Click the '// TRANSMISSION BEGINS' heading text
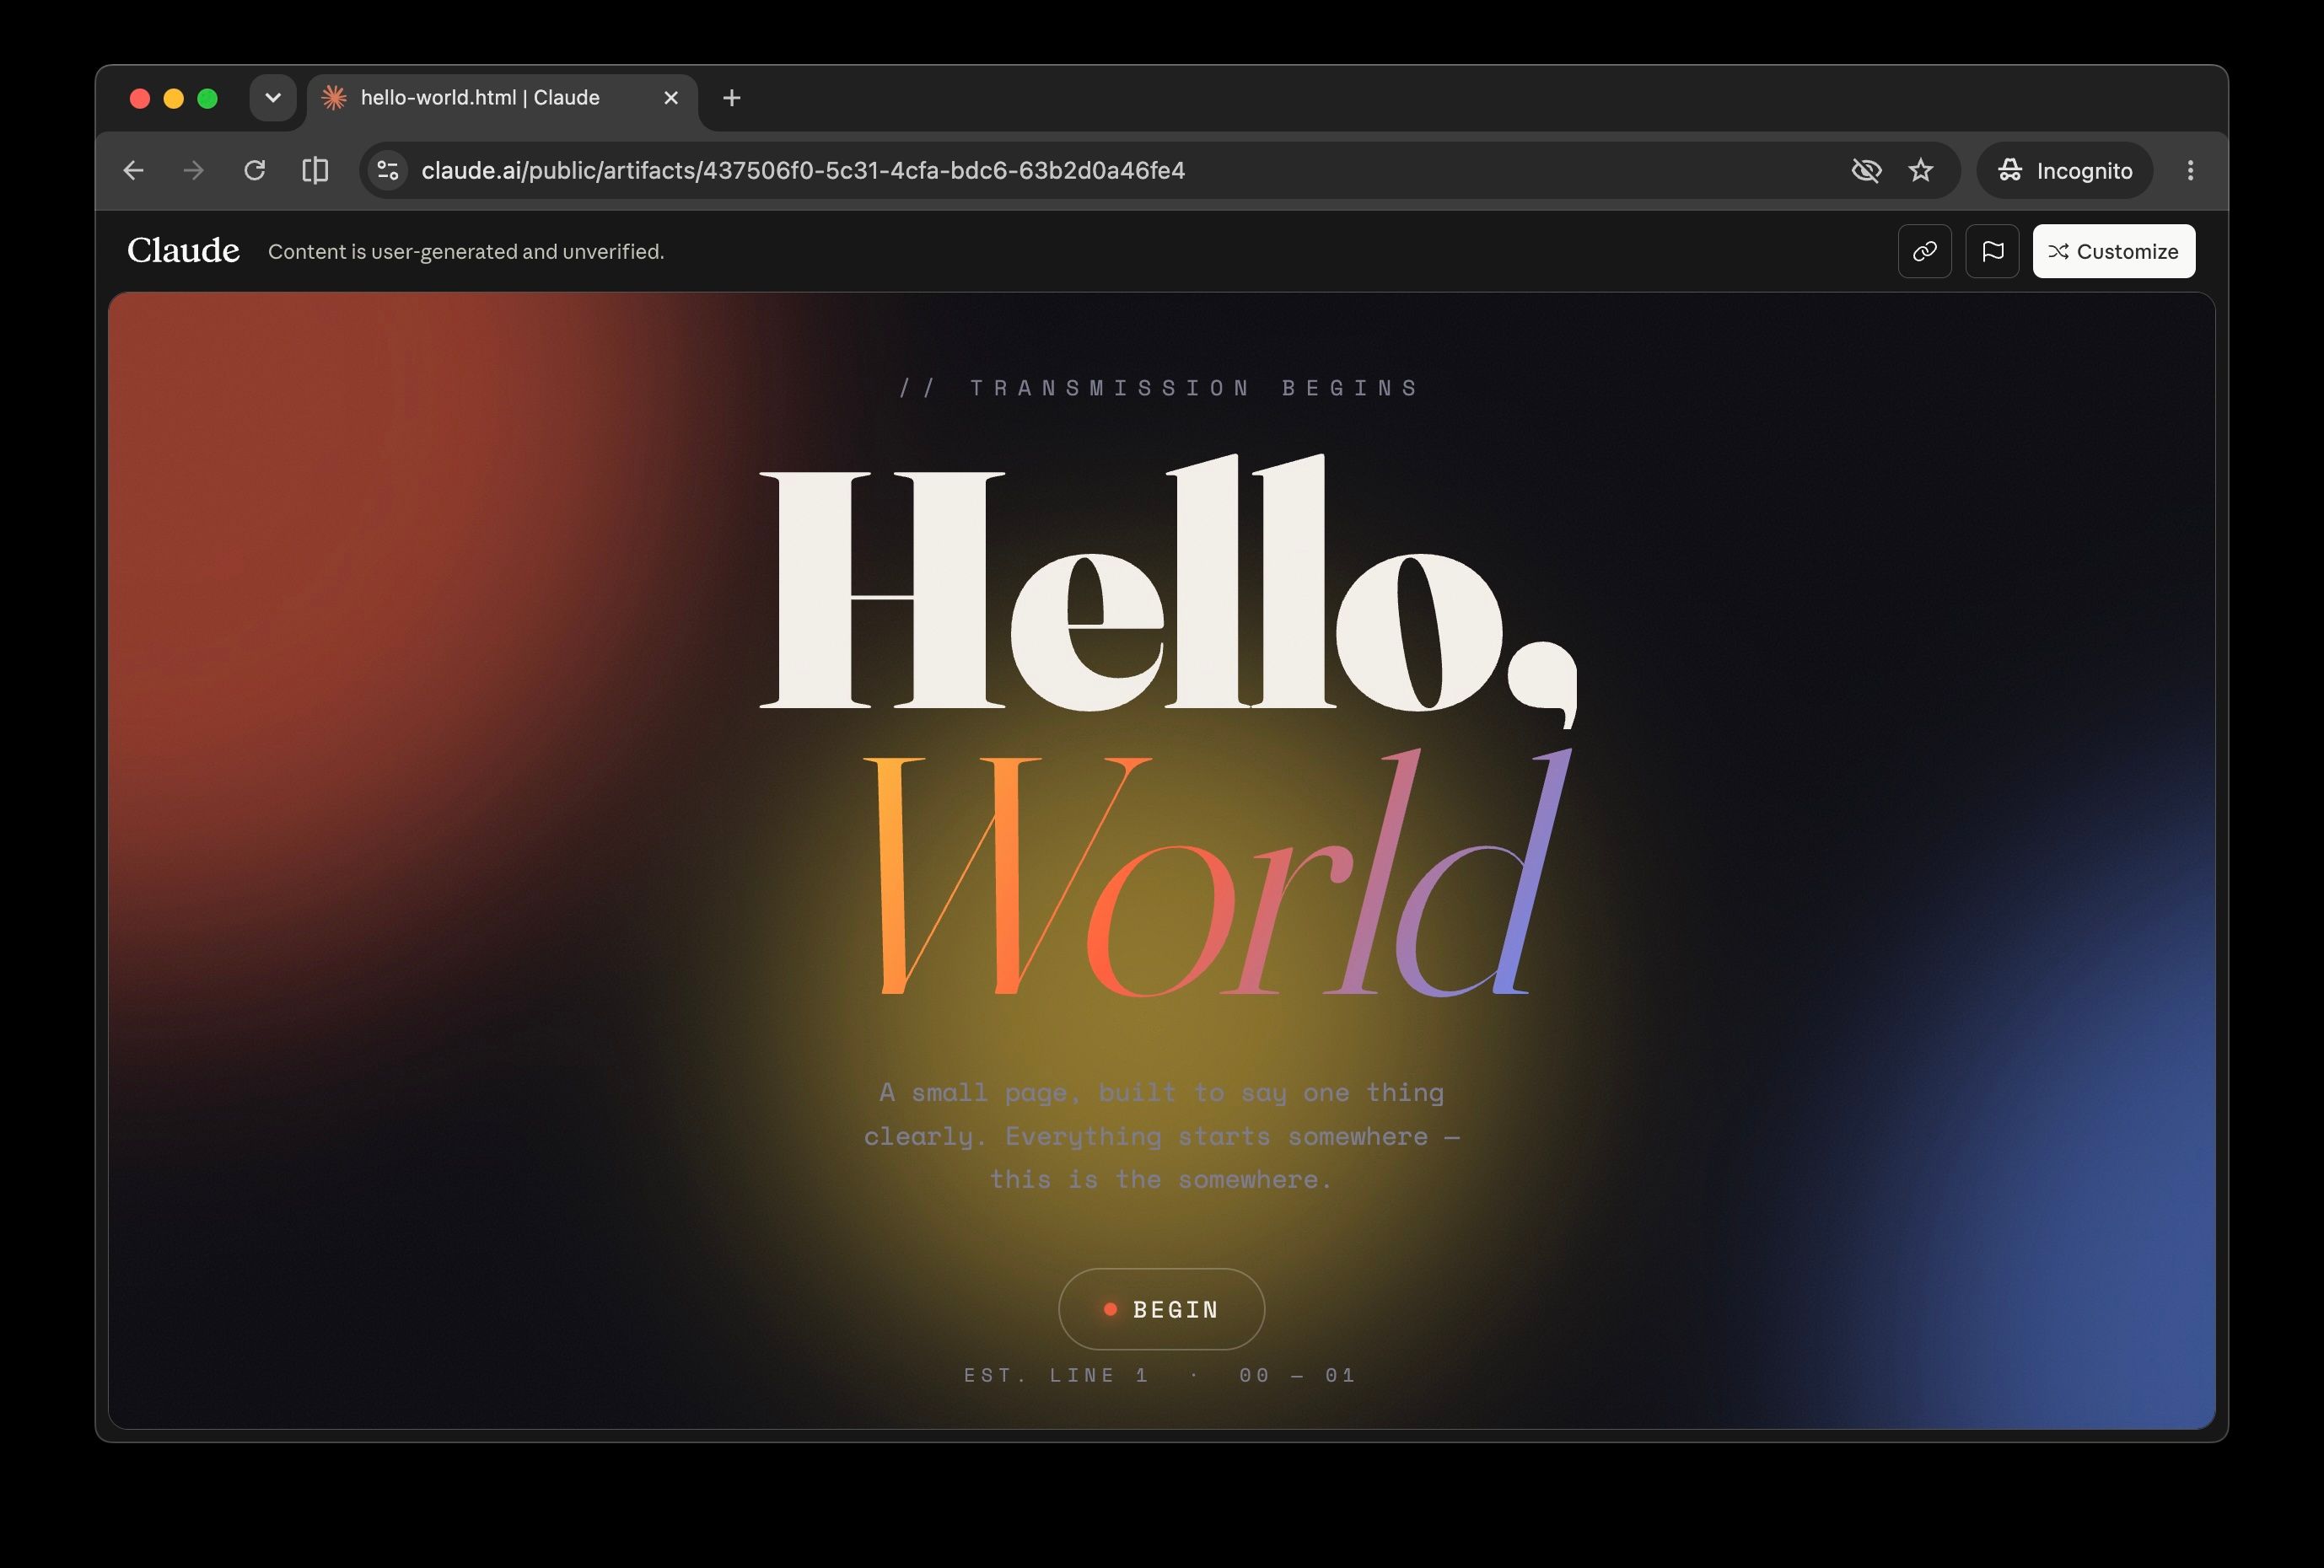 1160,388
